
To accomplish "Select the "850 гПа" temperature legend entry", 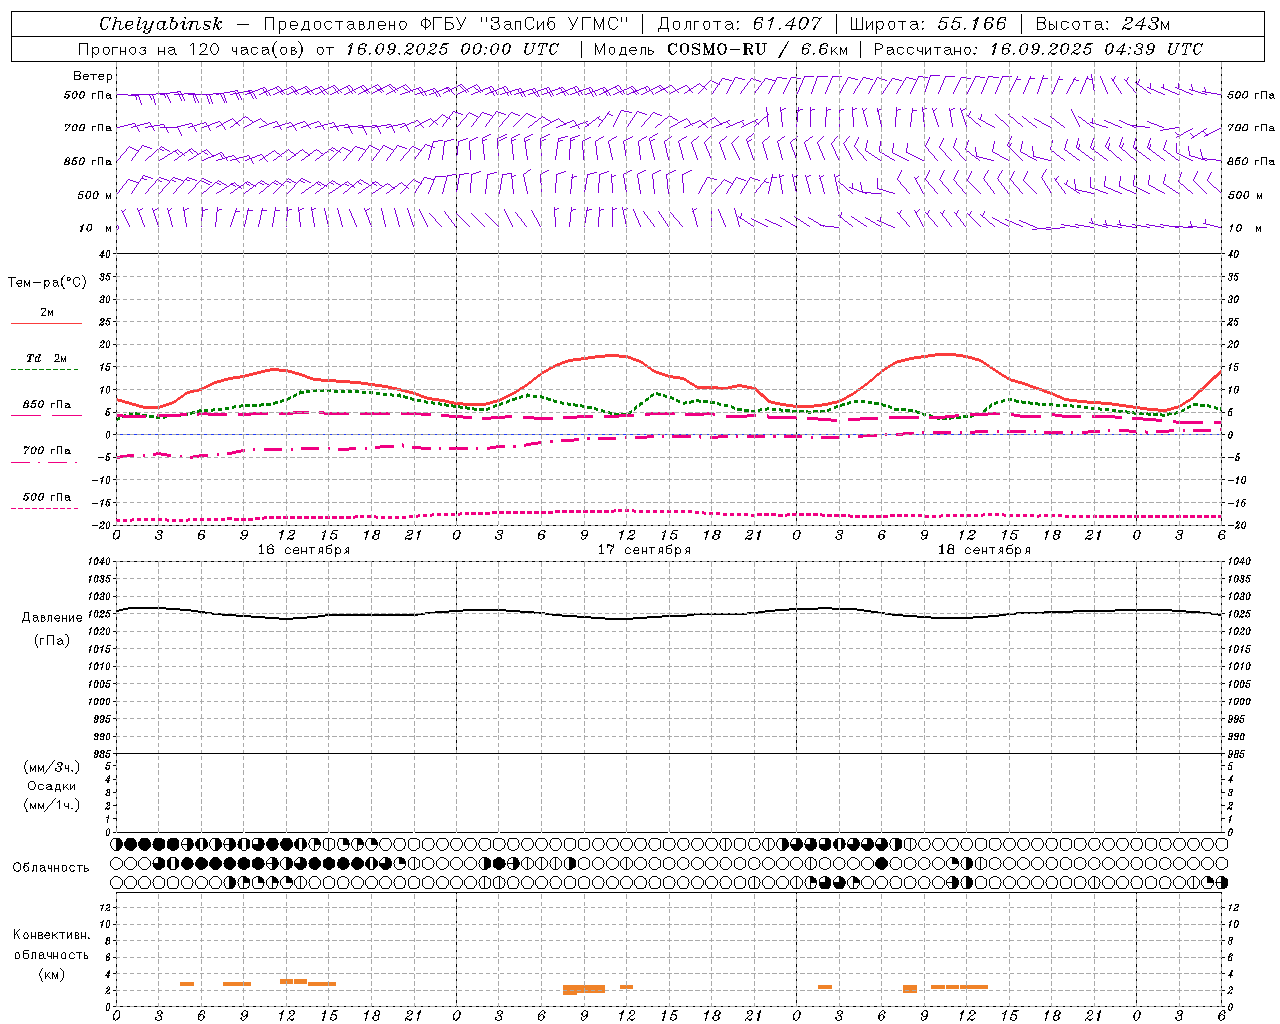I will click(47, 405).
